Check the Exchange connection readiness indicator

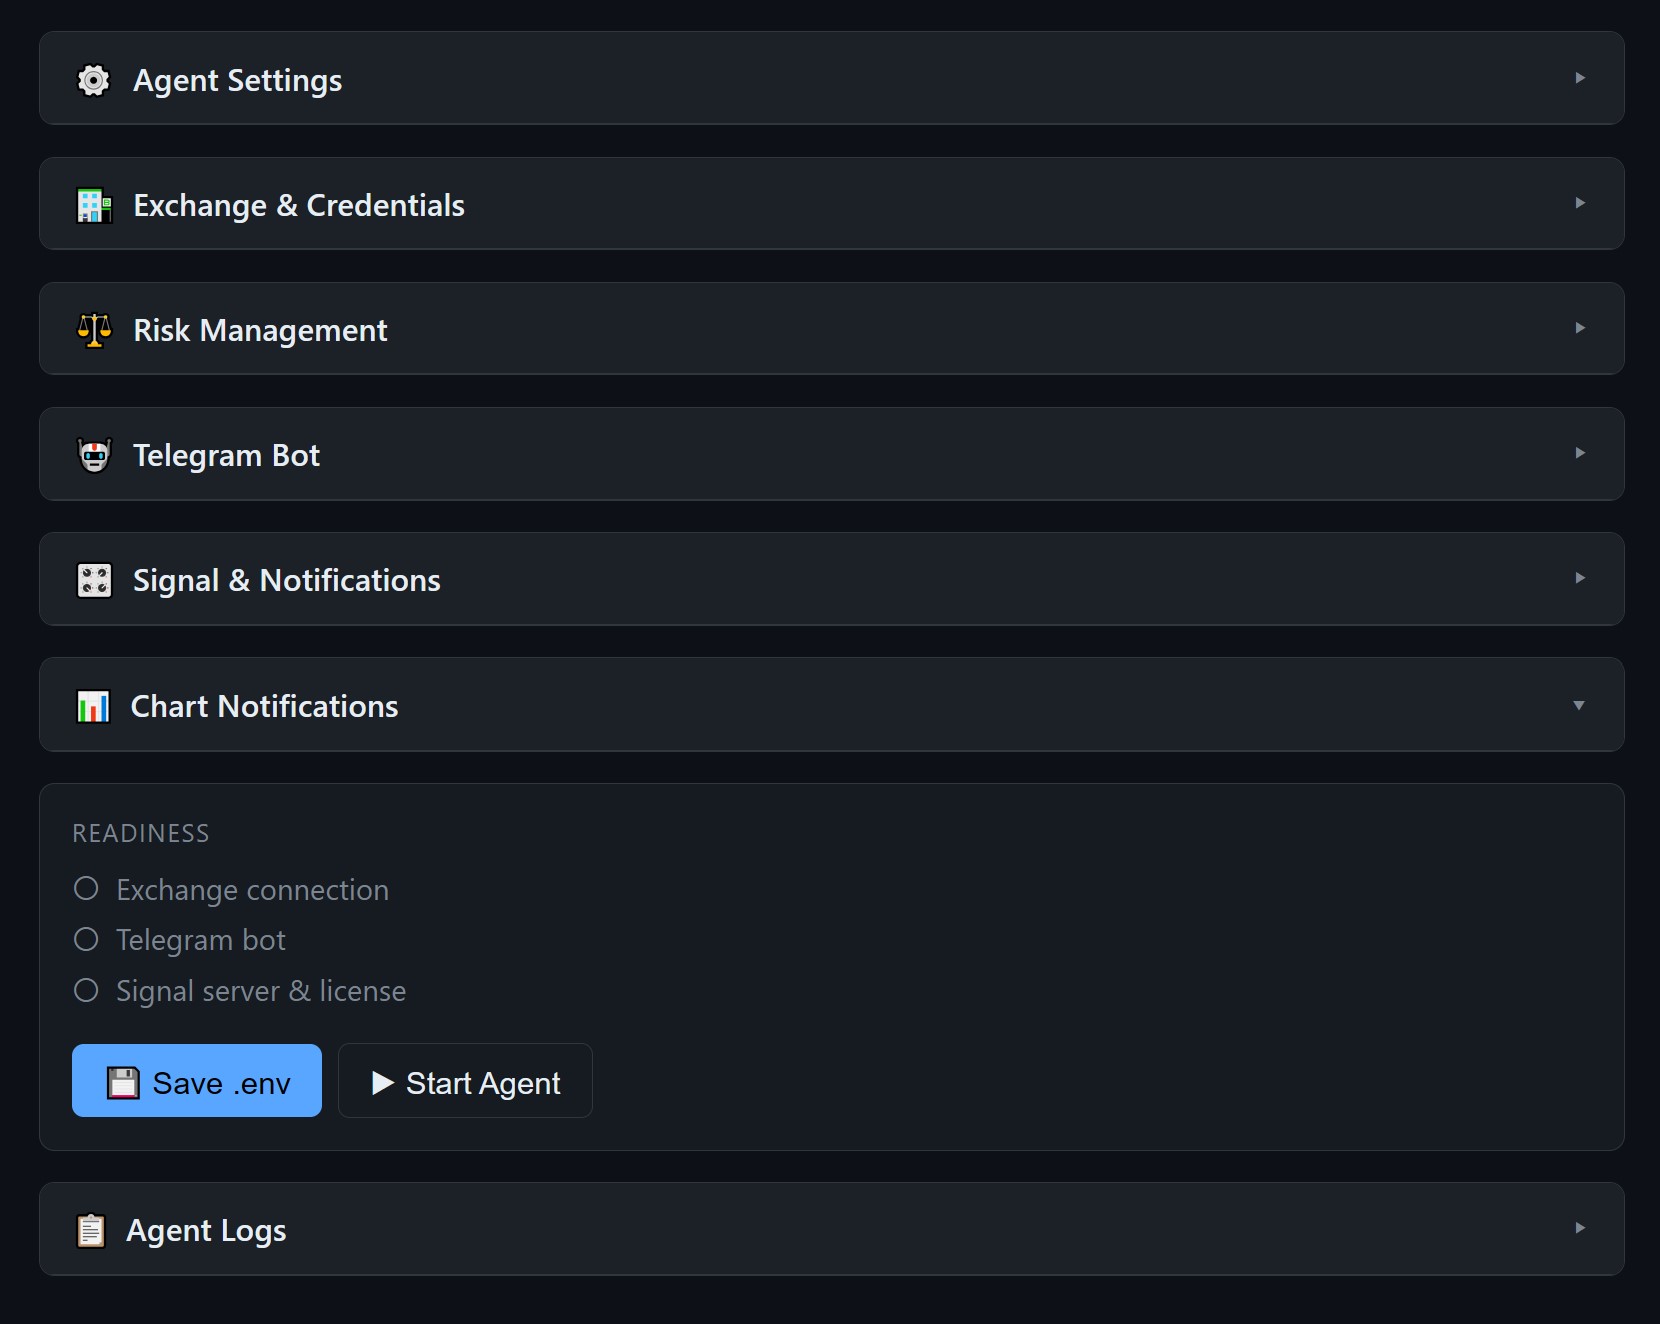[x=86, y=887]
